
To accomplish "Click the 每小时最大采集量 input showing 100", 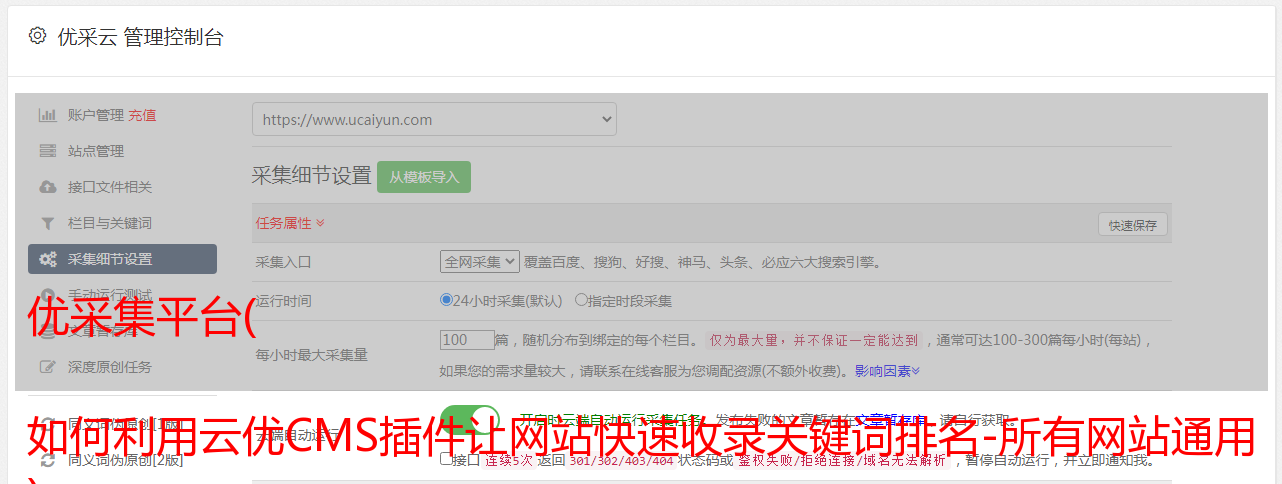I will [x=467, y=340].
